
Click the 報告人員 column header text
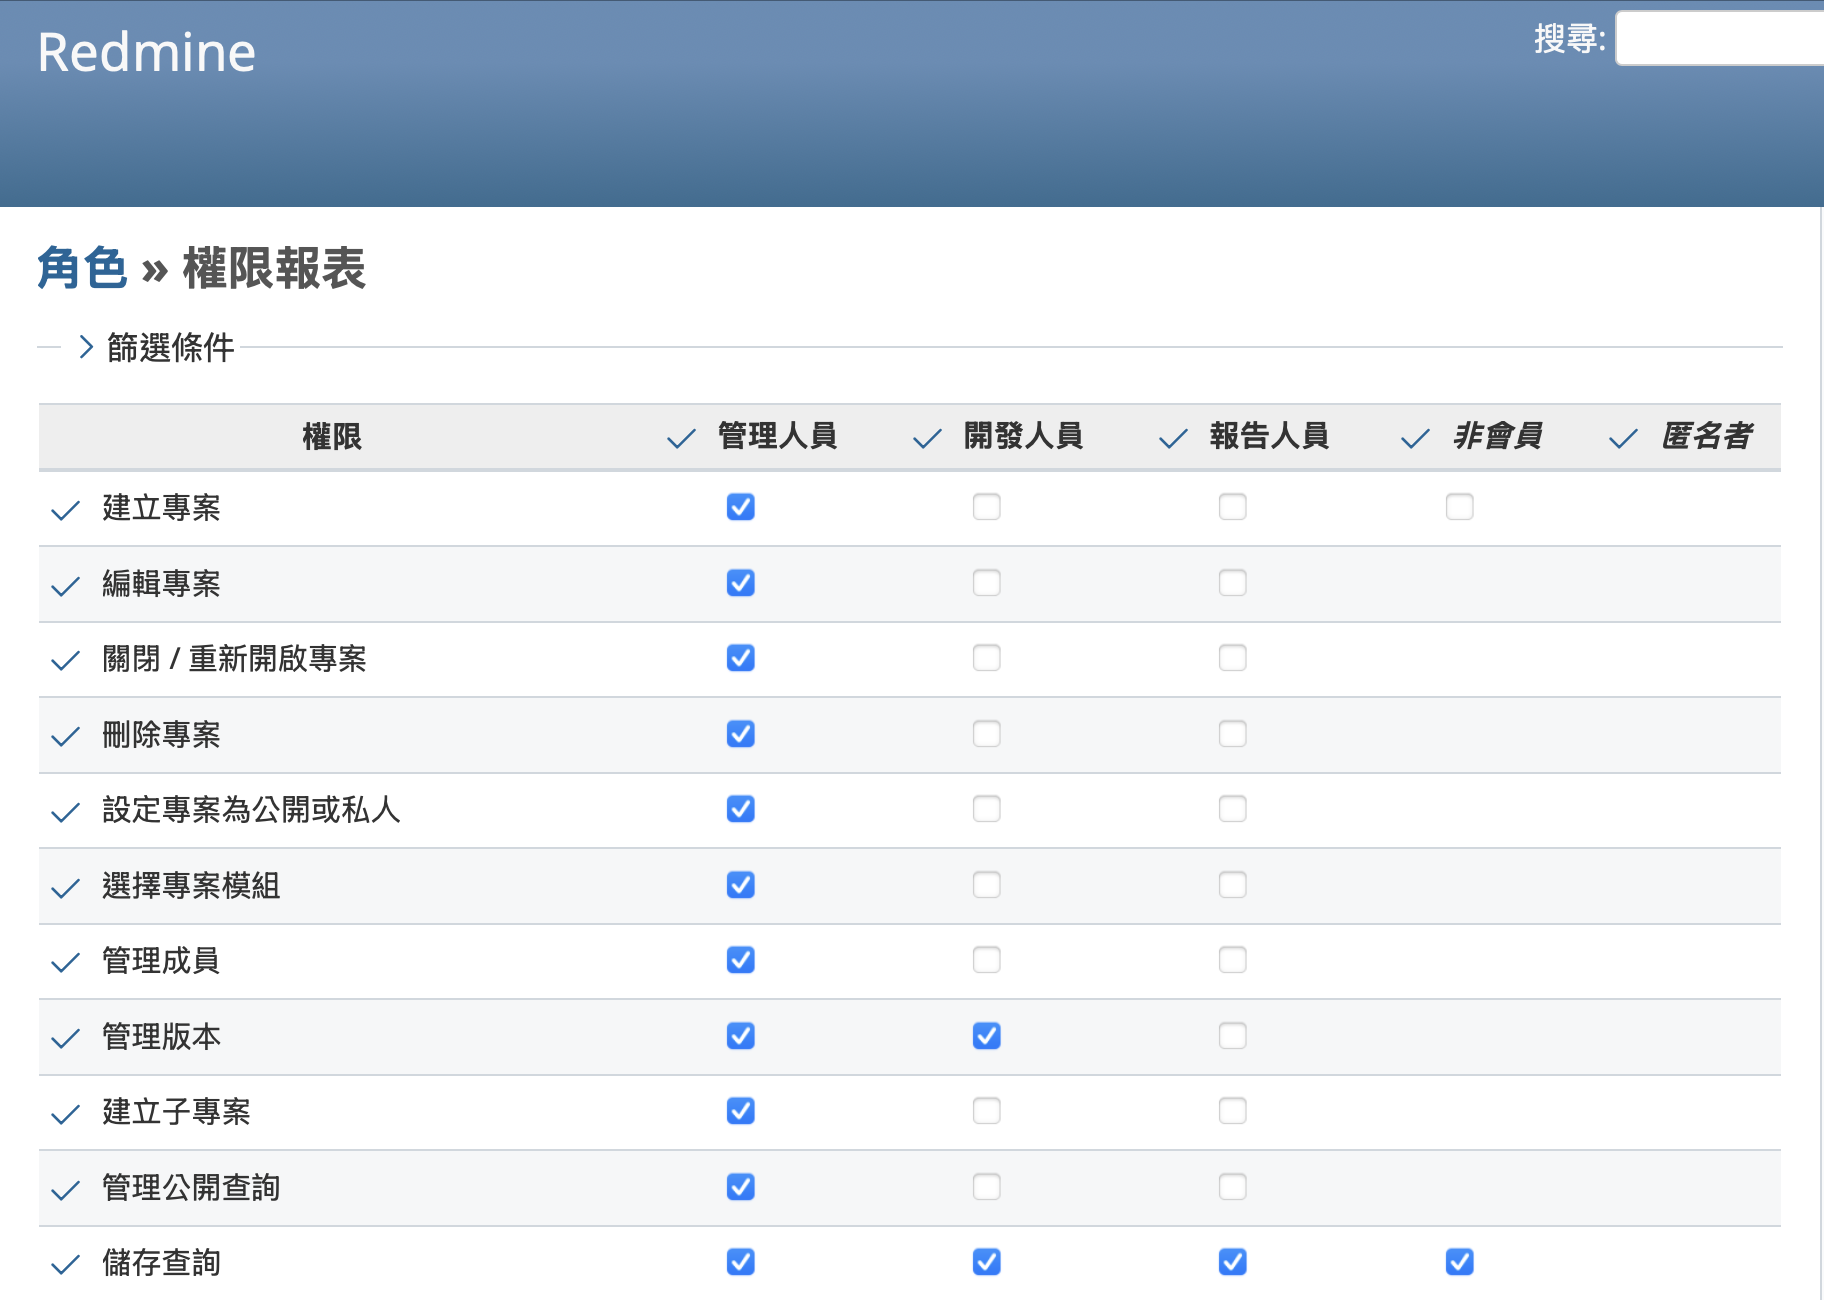(x=1270, y=436)
